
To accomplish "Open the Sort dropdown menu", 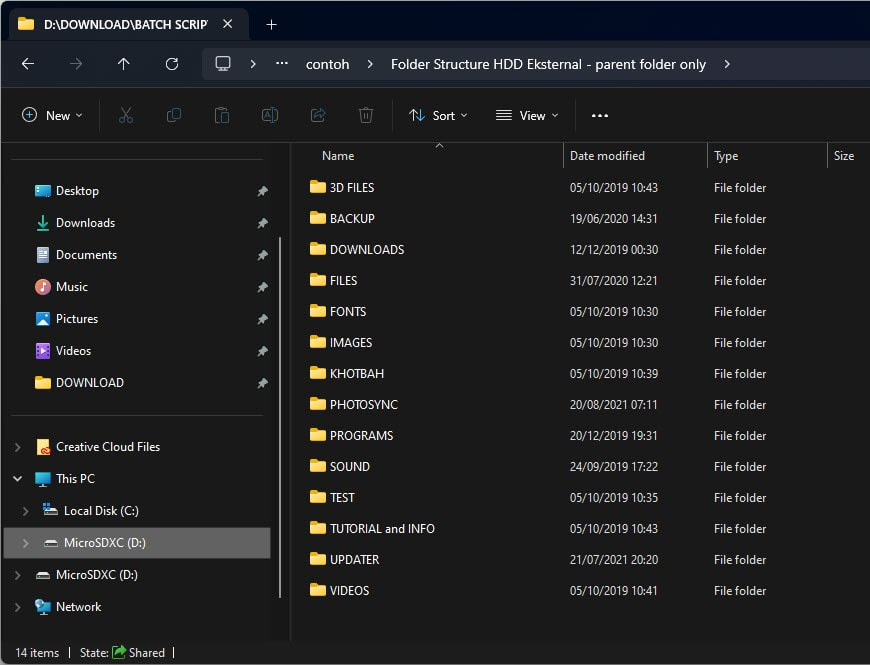I will coord(438,115).
